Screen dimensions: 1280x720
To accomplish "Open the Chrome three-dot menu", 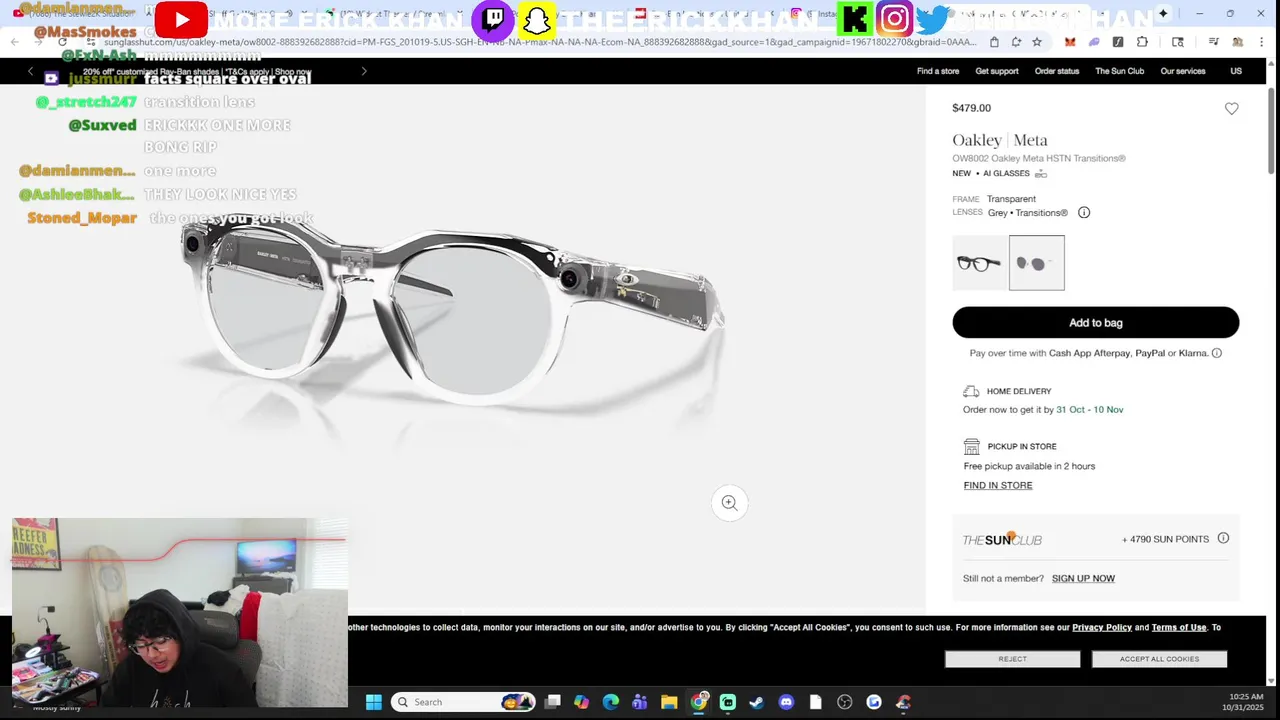I will point(1262,42).
